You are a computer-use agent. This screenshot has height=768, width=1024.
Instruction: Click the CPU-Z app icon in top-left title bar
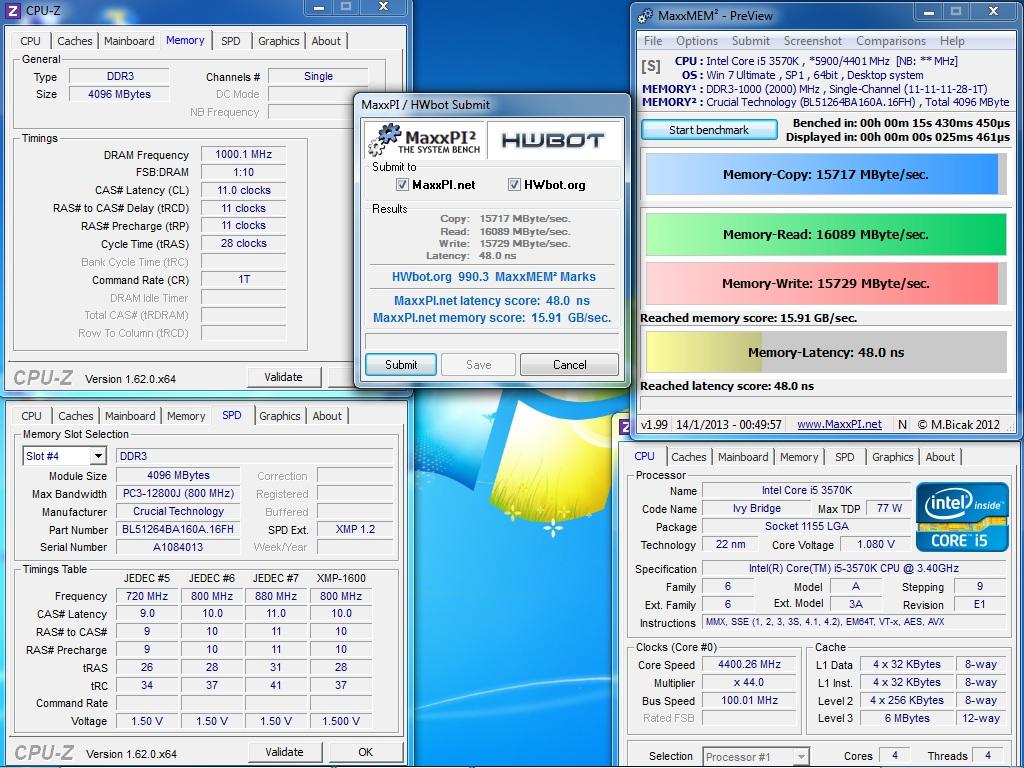12,10
